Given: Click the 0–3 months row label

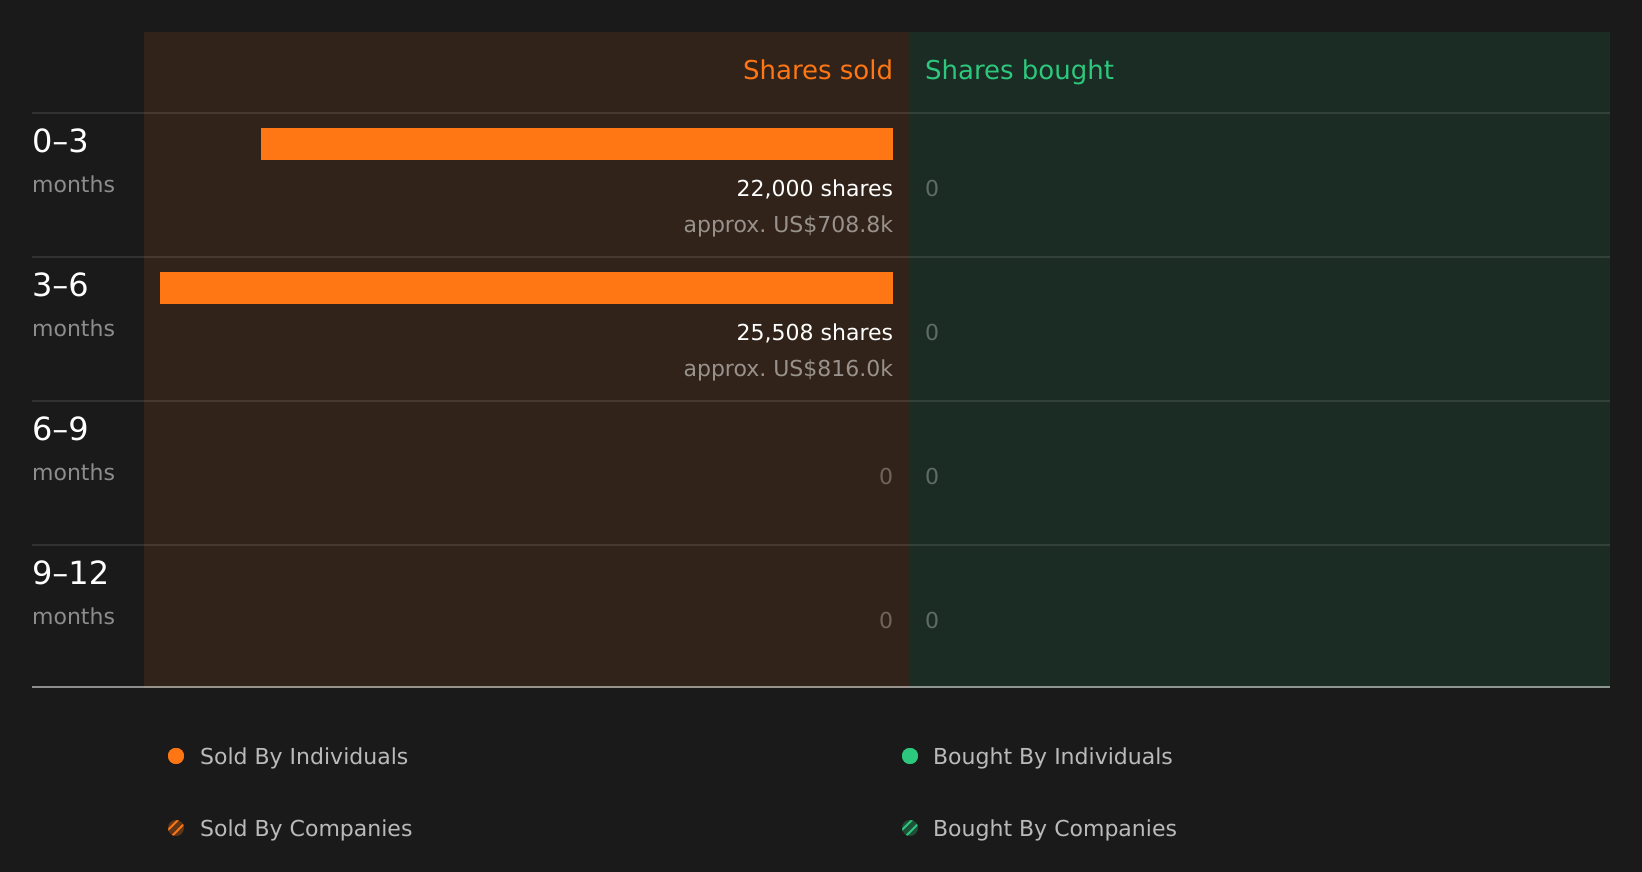Looking at the screenshot, I should (x=73, y=161).
